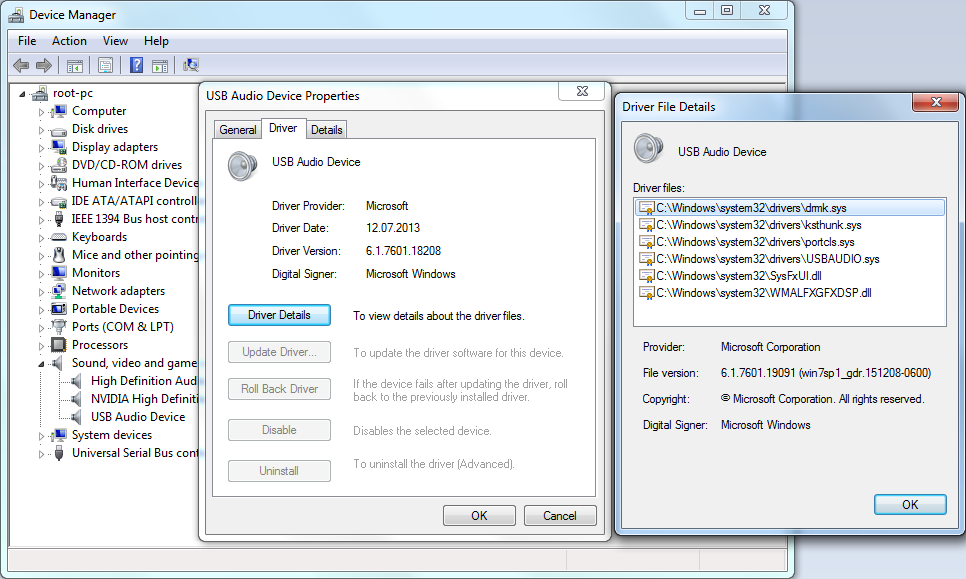Select USB Audio Device in tree
The image size is (966, 579).
coord(137,417)
